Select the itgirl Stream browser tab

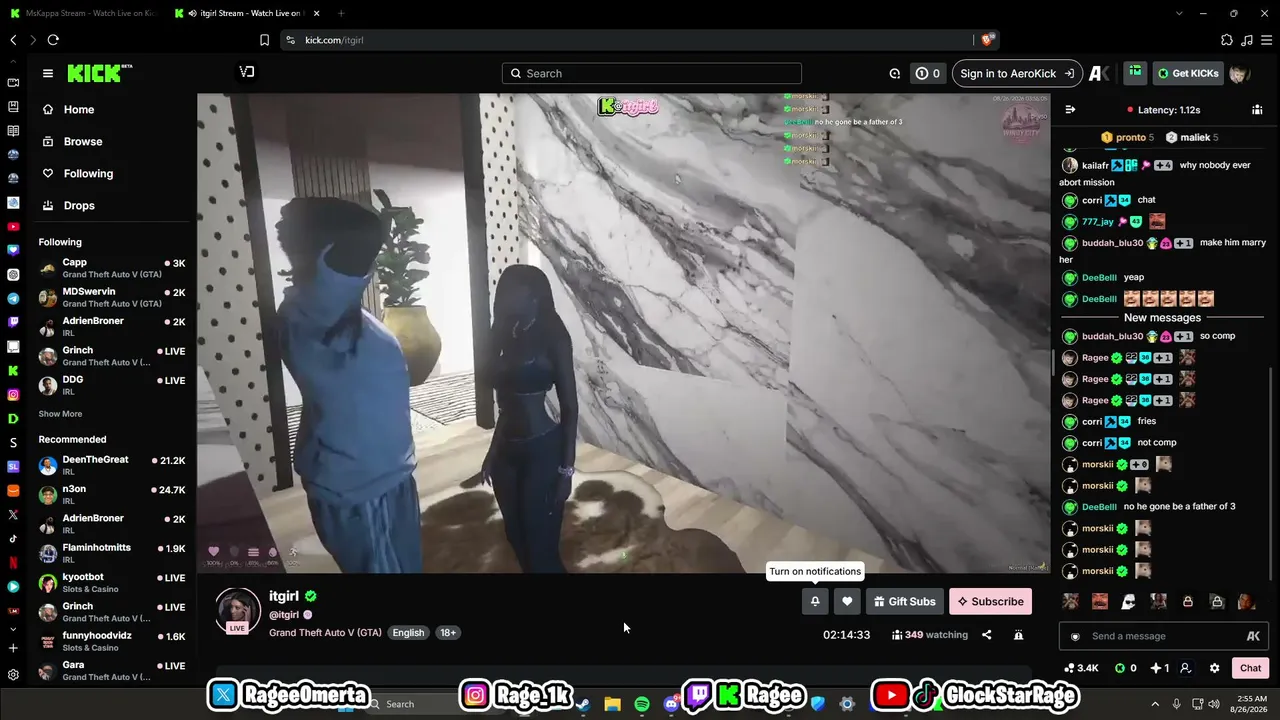click(x=246, y=13)
